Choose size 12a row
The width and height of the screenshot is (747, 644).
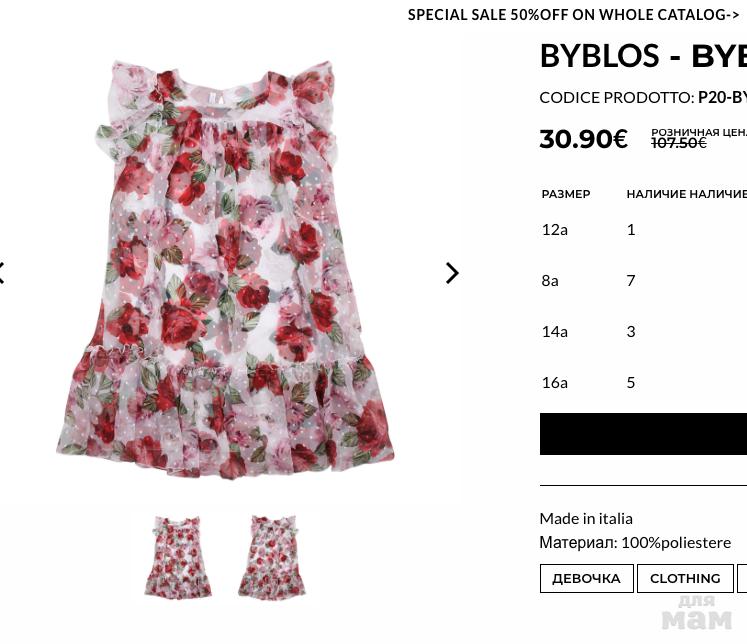click(x=555, y=229)
